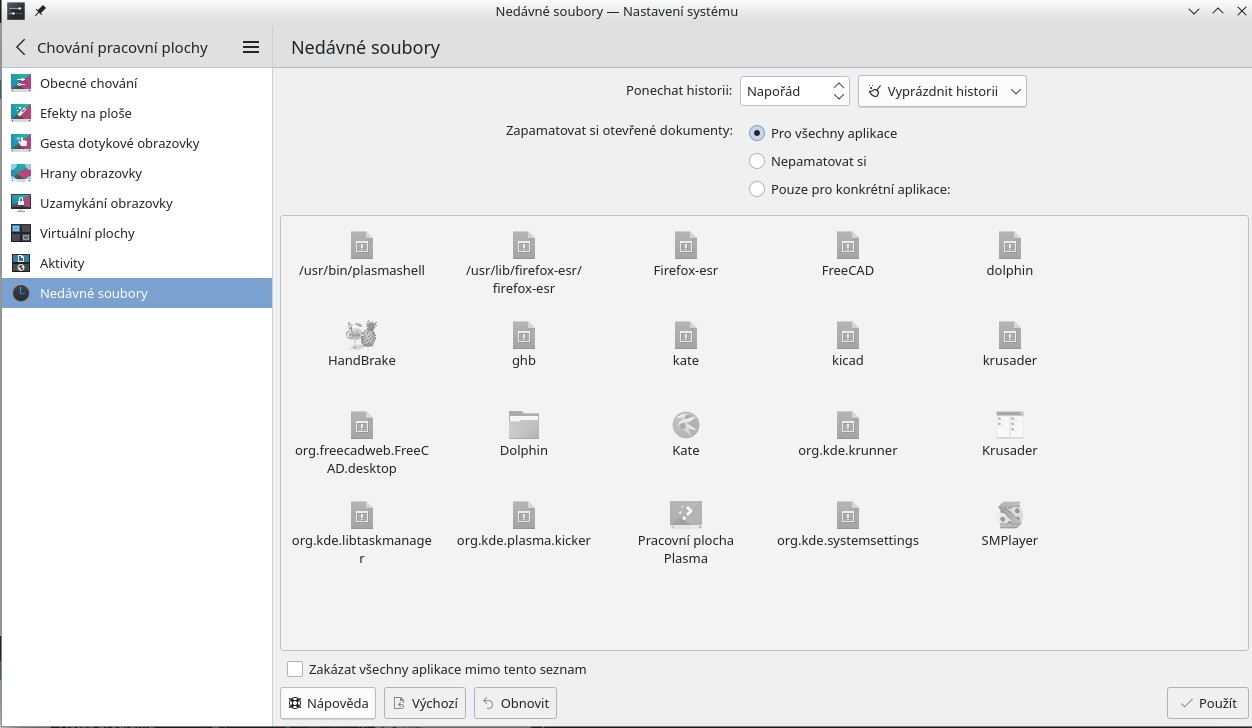Select the lowercase kate entry icon
Image resolution: width=1252 pixels, height=728 pixels.
[x=686, y=334]
